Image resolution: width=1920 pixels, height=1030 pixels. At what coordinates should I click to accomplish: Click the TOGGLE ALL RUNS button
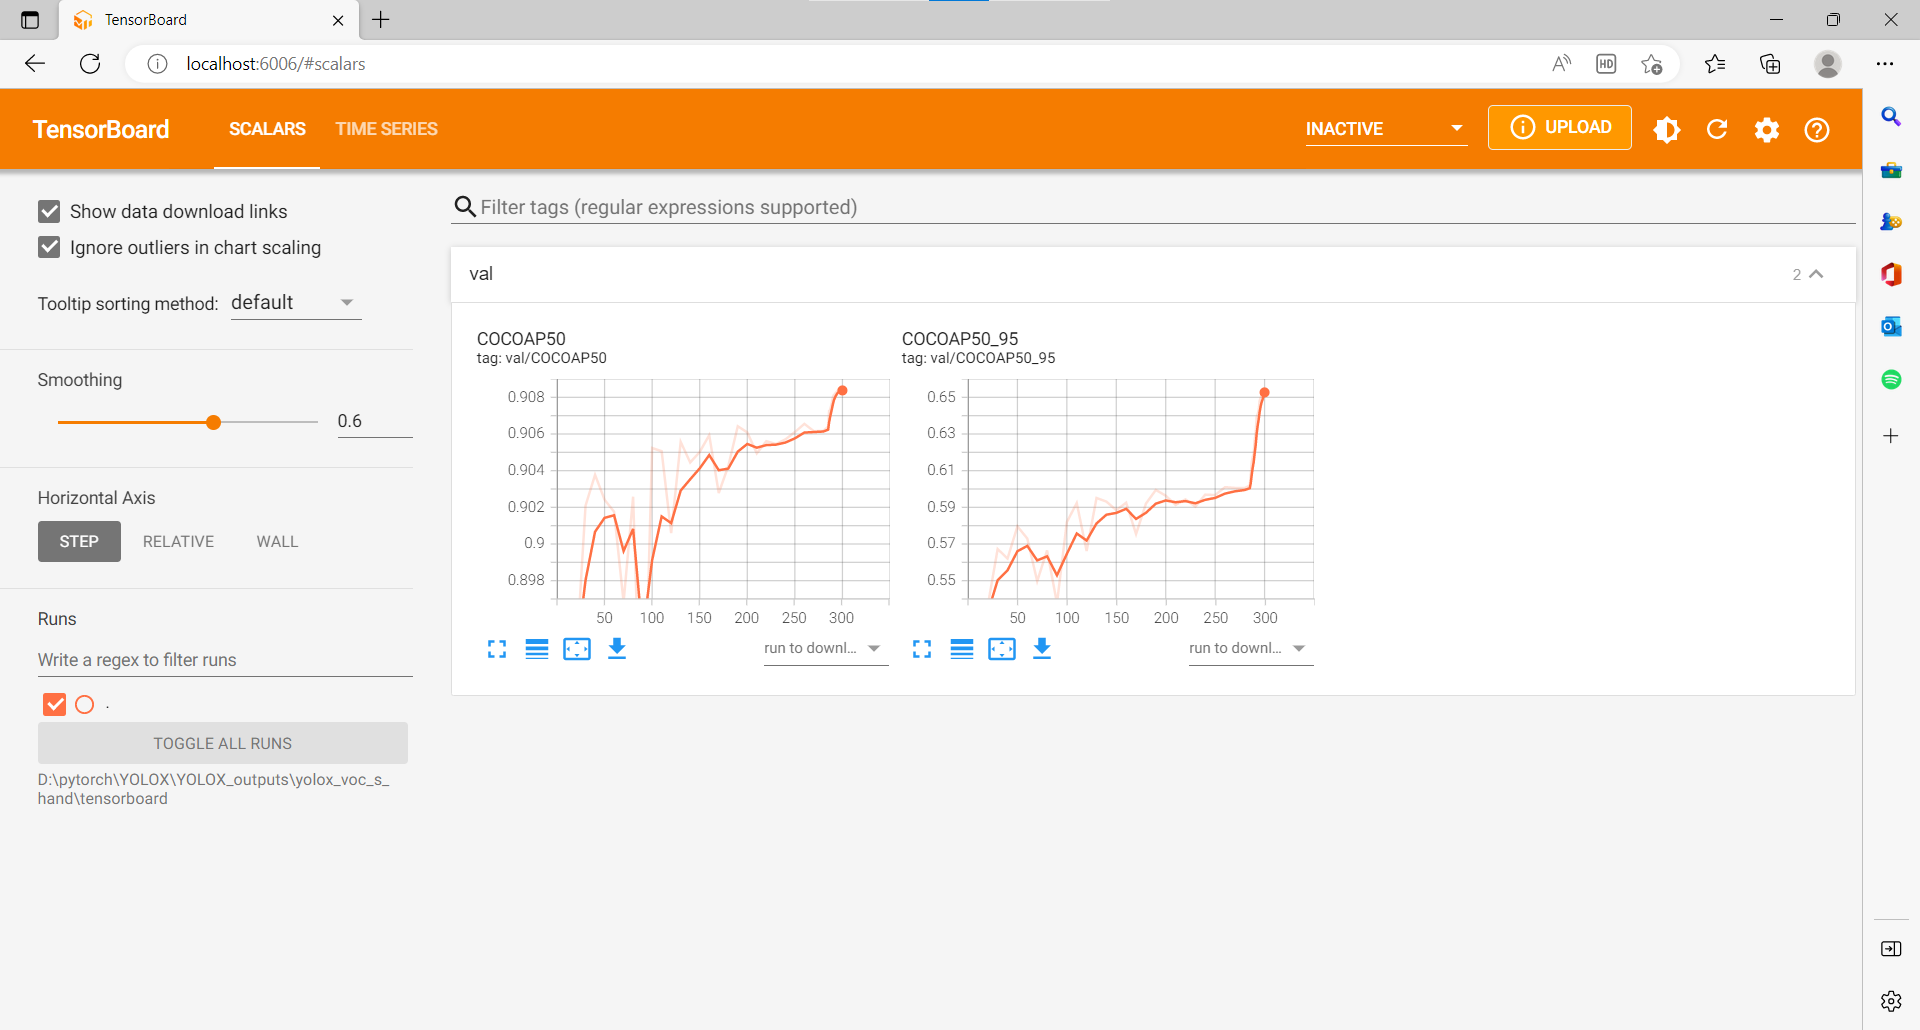[x=223, y=743]
